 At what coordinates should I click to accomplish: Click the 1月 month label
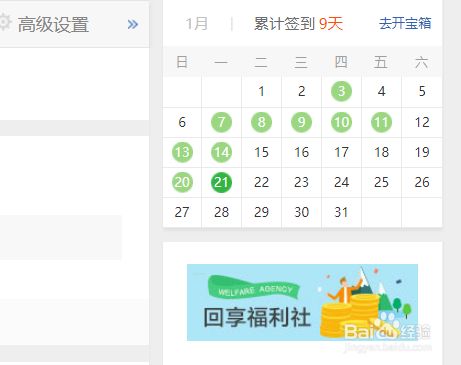click(x=197, y=24)
